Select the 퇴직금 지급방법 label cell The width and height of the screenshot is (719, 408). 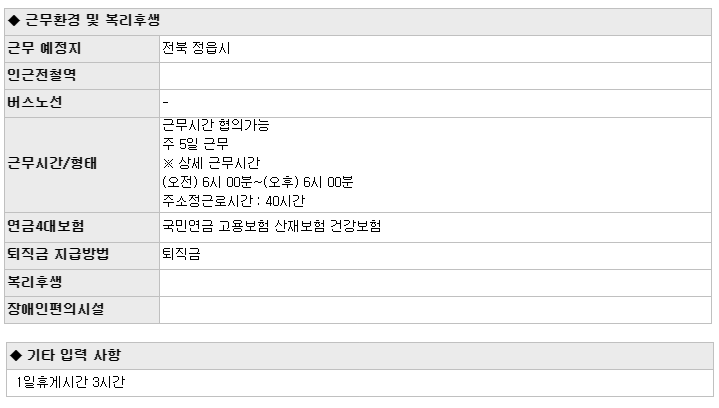click(x=82, y=255)
